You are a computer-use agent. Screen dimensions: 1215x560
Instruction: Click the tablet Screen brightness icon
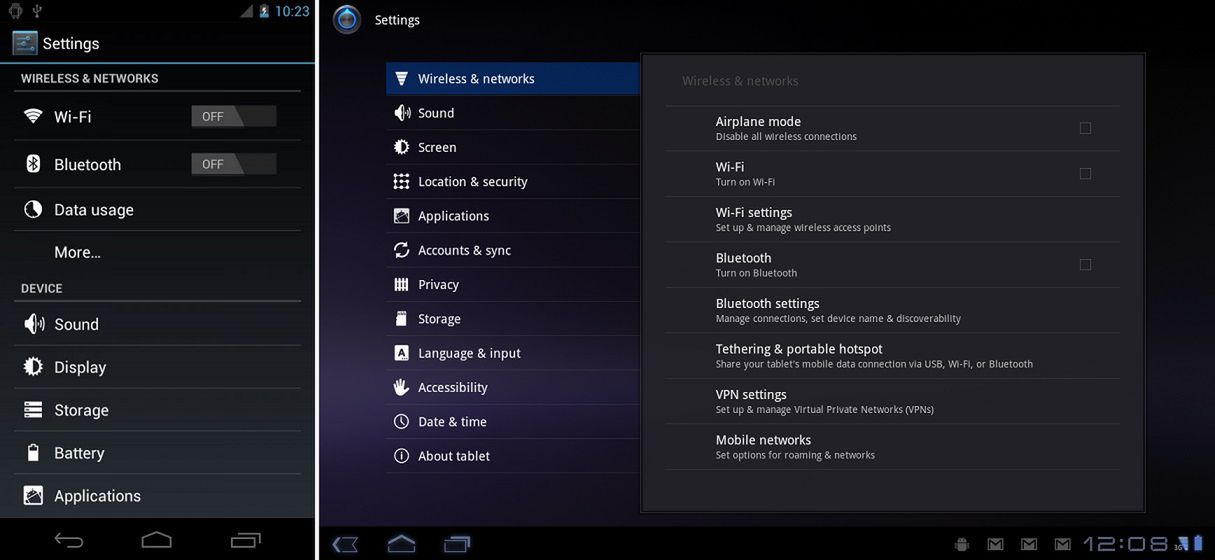coord(401,147)
